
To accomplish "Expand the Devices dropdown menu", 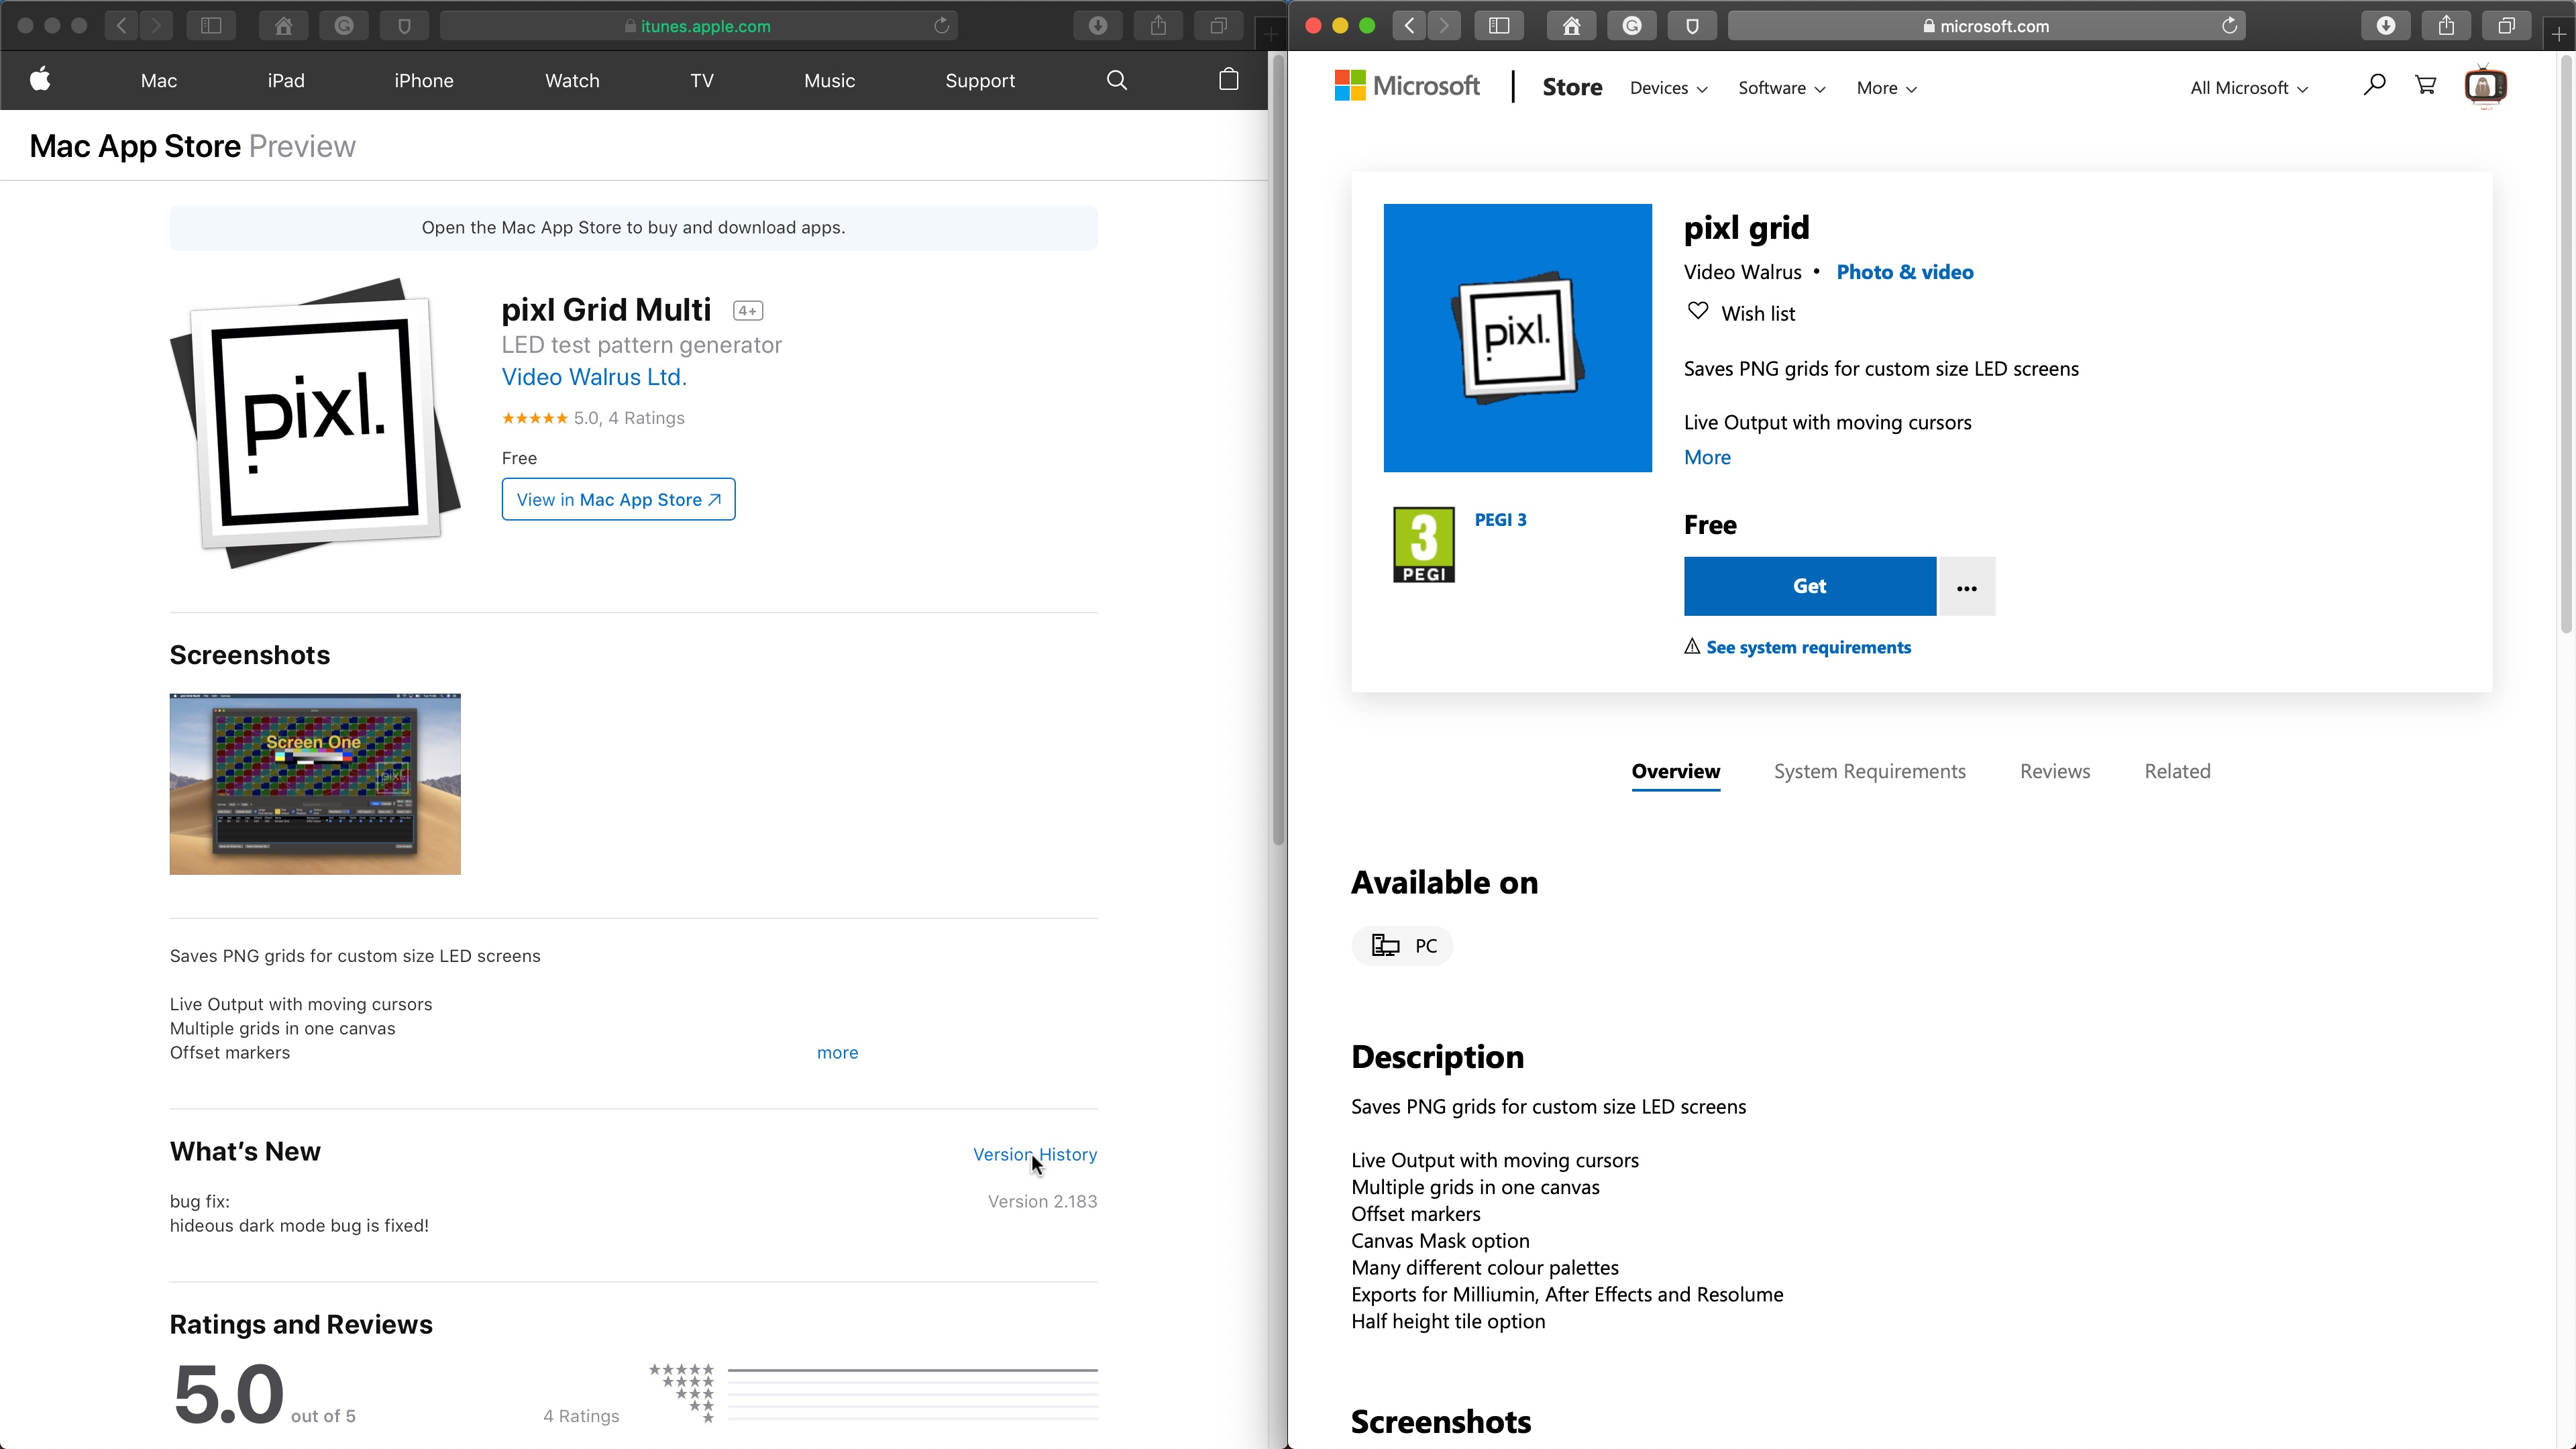I will 1668,88.
